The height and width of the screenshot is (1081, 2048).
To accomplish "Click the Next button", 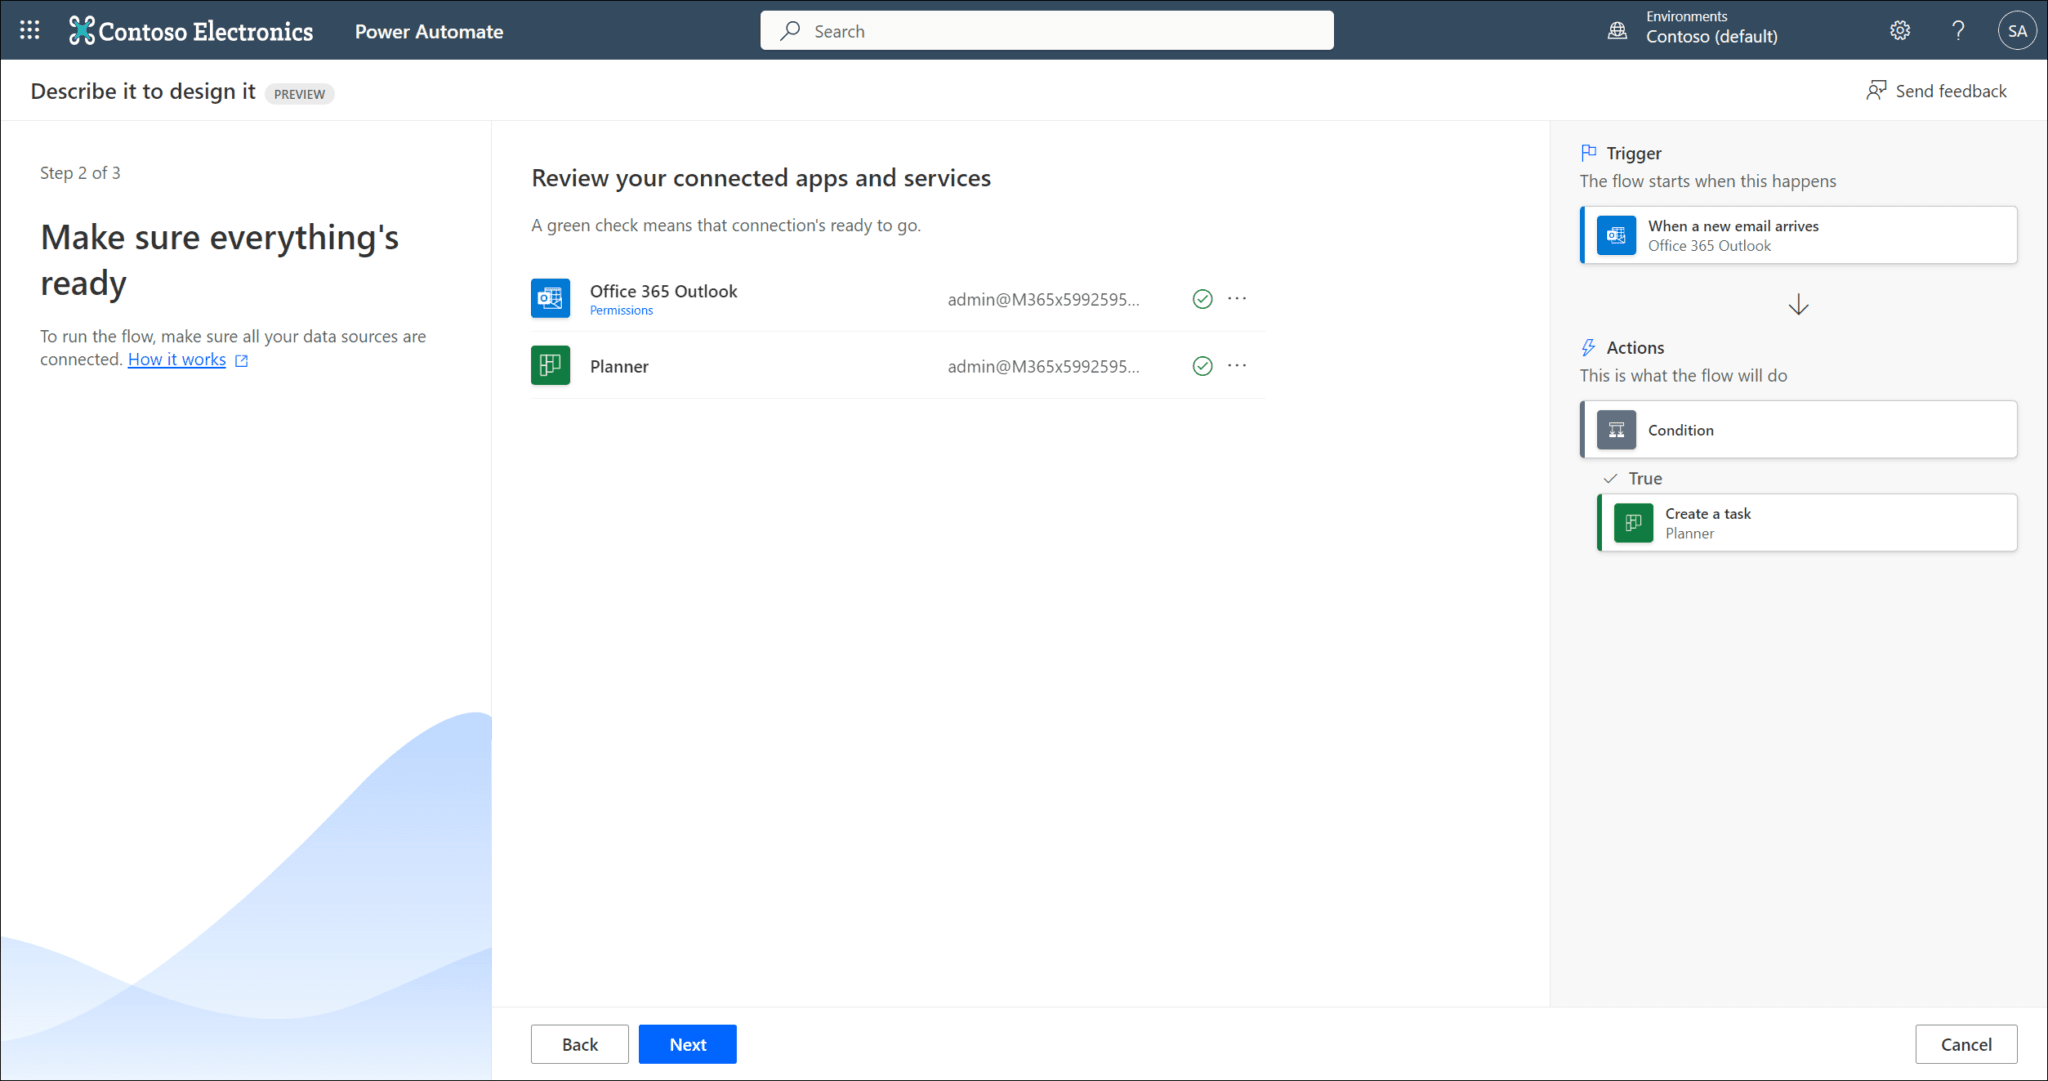I will click(688, 1044).
